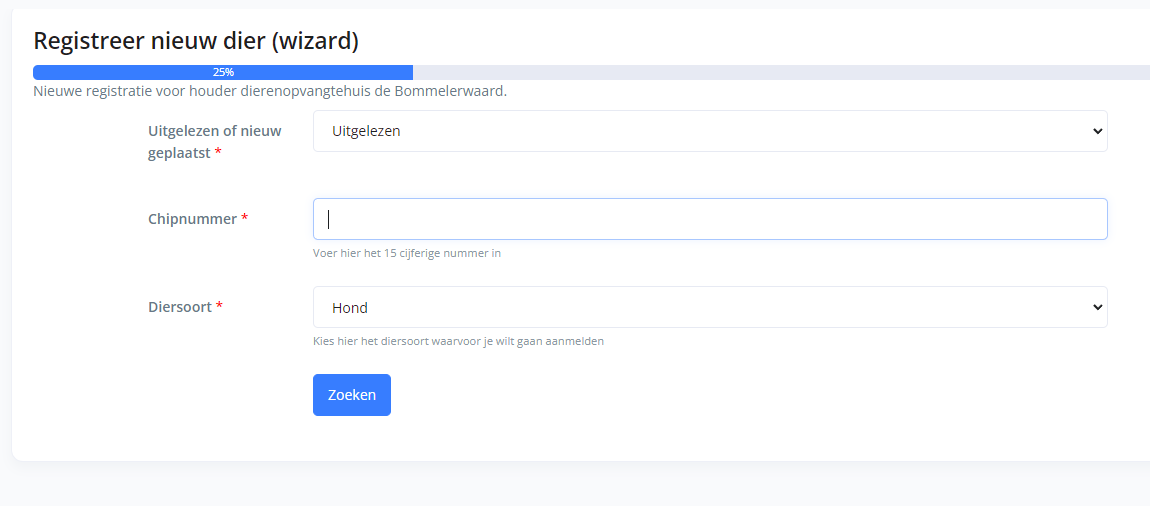Click the gray page background below the form card

point(575,485)
